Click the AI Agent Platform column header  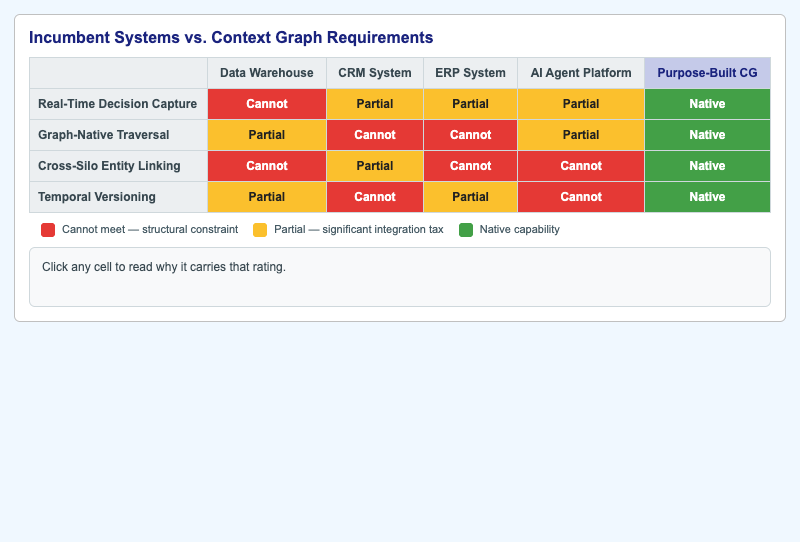click(x=581, y=73)
